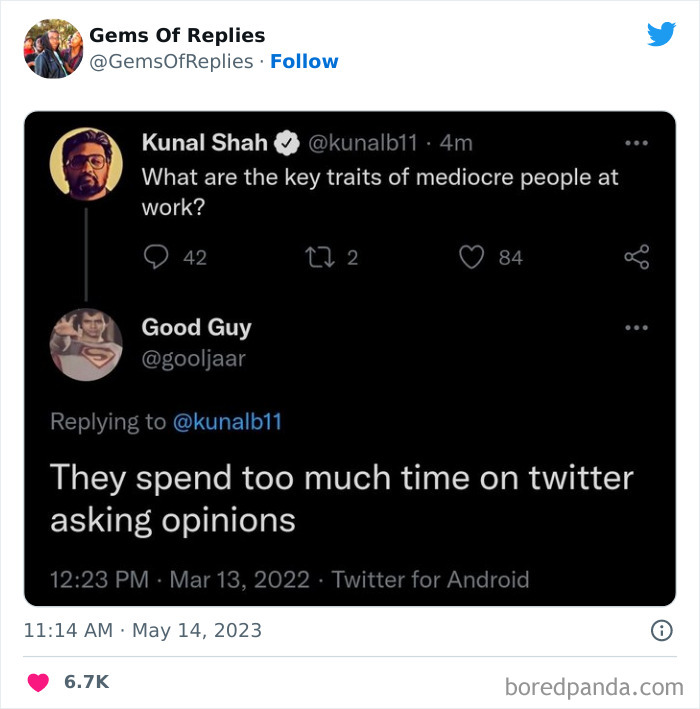Screen dimensions: 700x709
Task: Click the Twitter for Android source label
Action: tap(430, 579)
